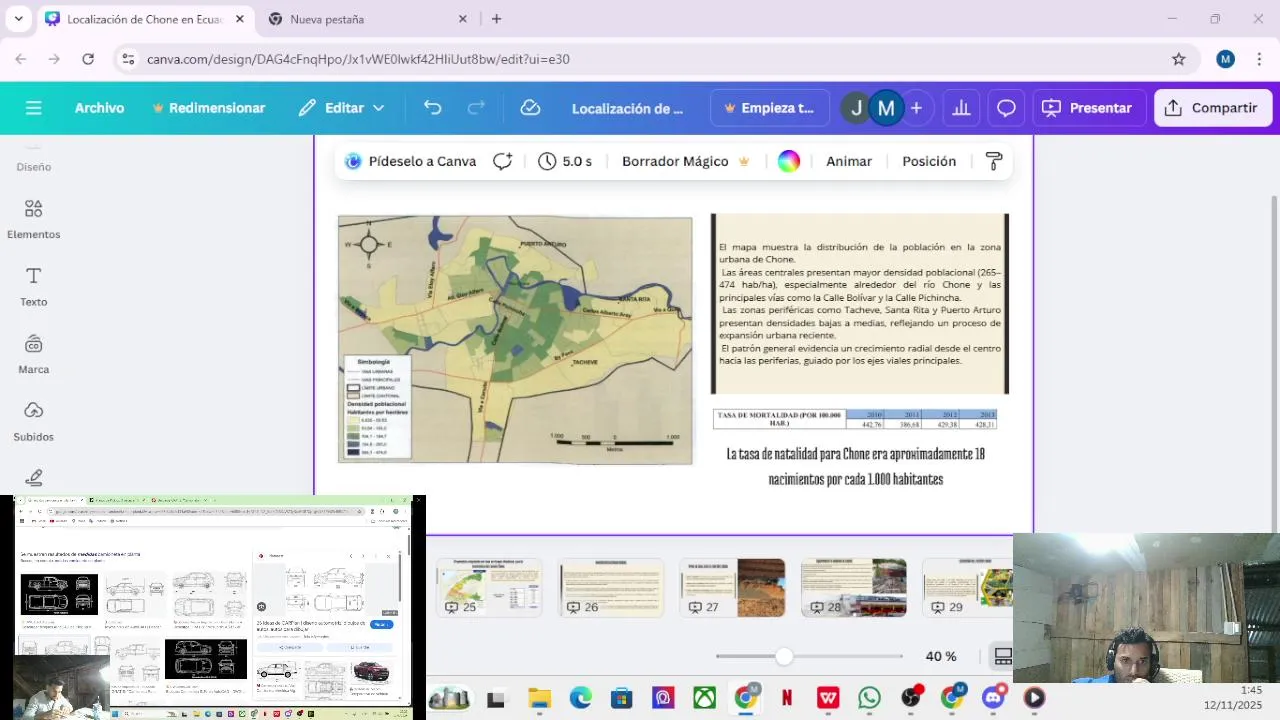Open the 5.0 s page duration setting
Viewport: 1280px width, 720px height.
coord(565,161)
